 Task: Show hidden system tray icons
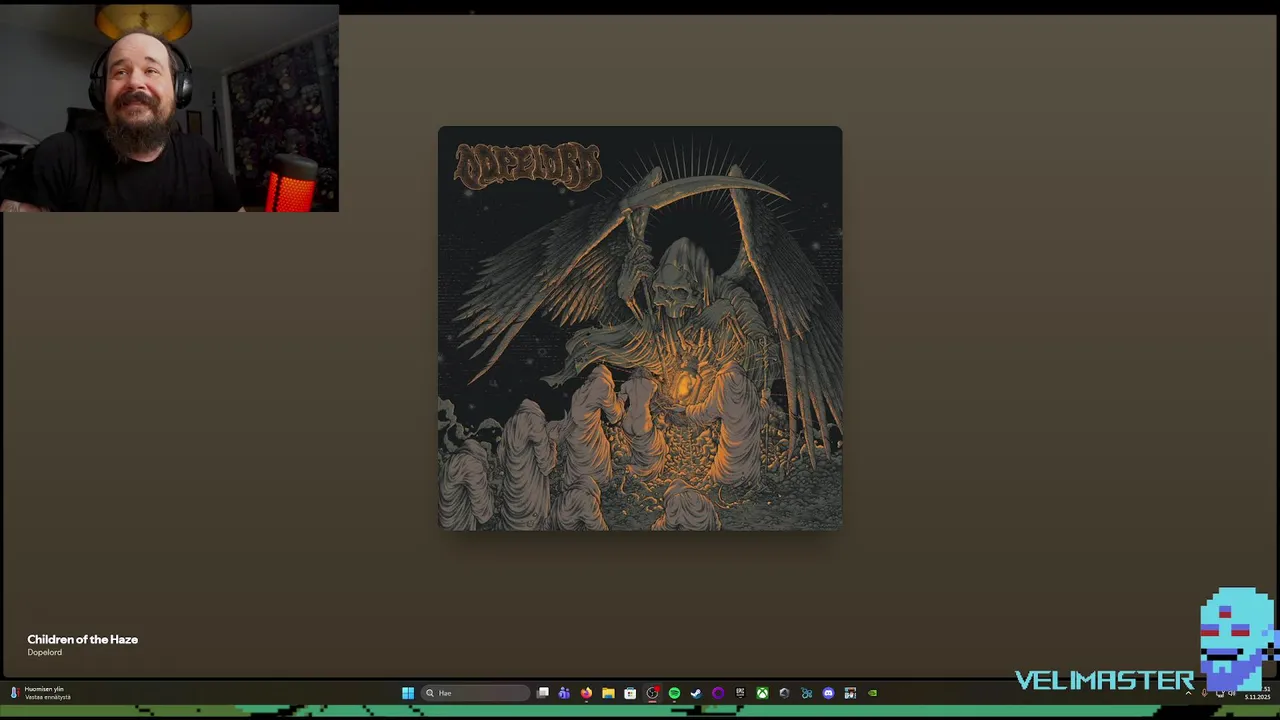click(x=1189, y=693)
